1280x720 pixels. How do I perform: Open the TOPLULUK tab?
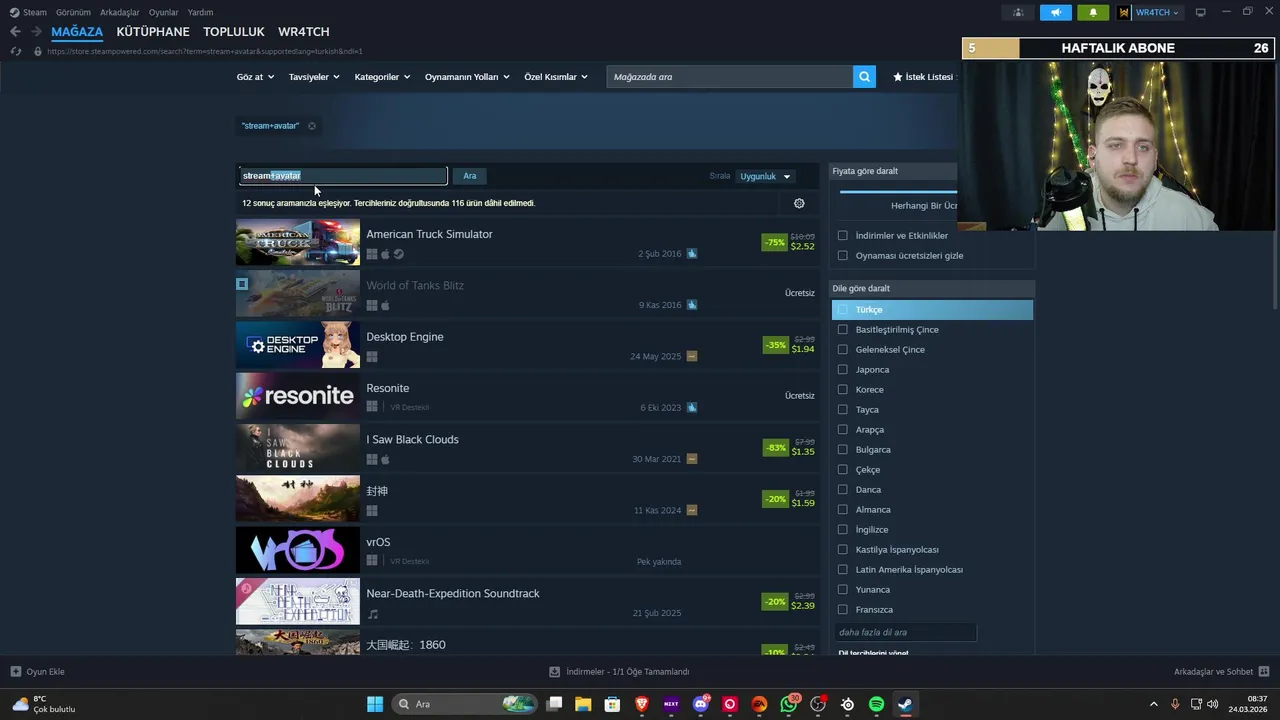(x=234, y=32)
